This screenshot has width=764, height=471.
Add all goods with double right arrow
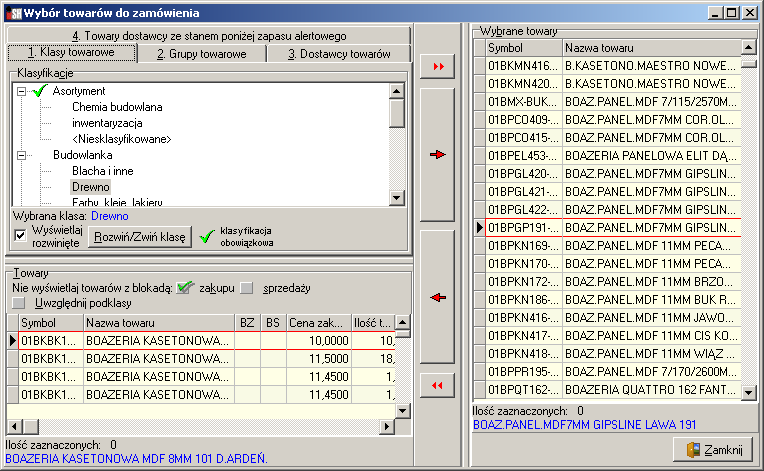pos(438,66)
